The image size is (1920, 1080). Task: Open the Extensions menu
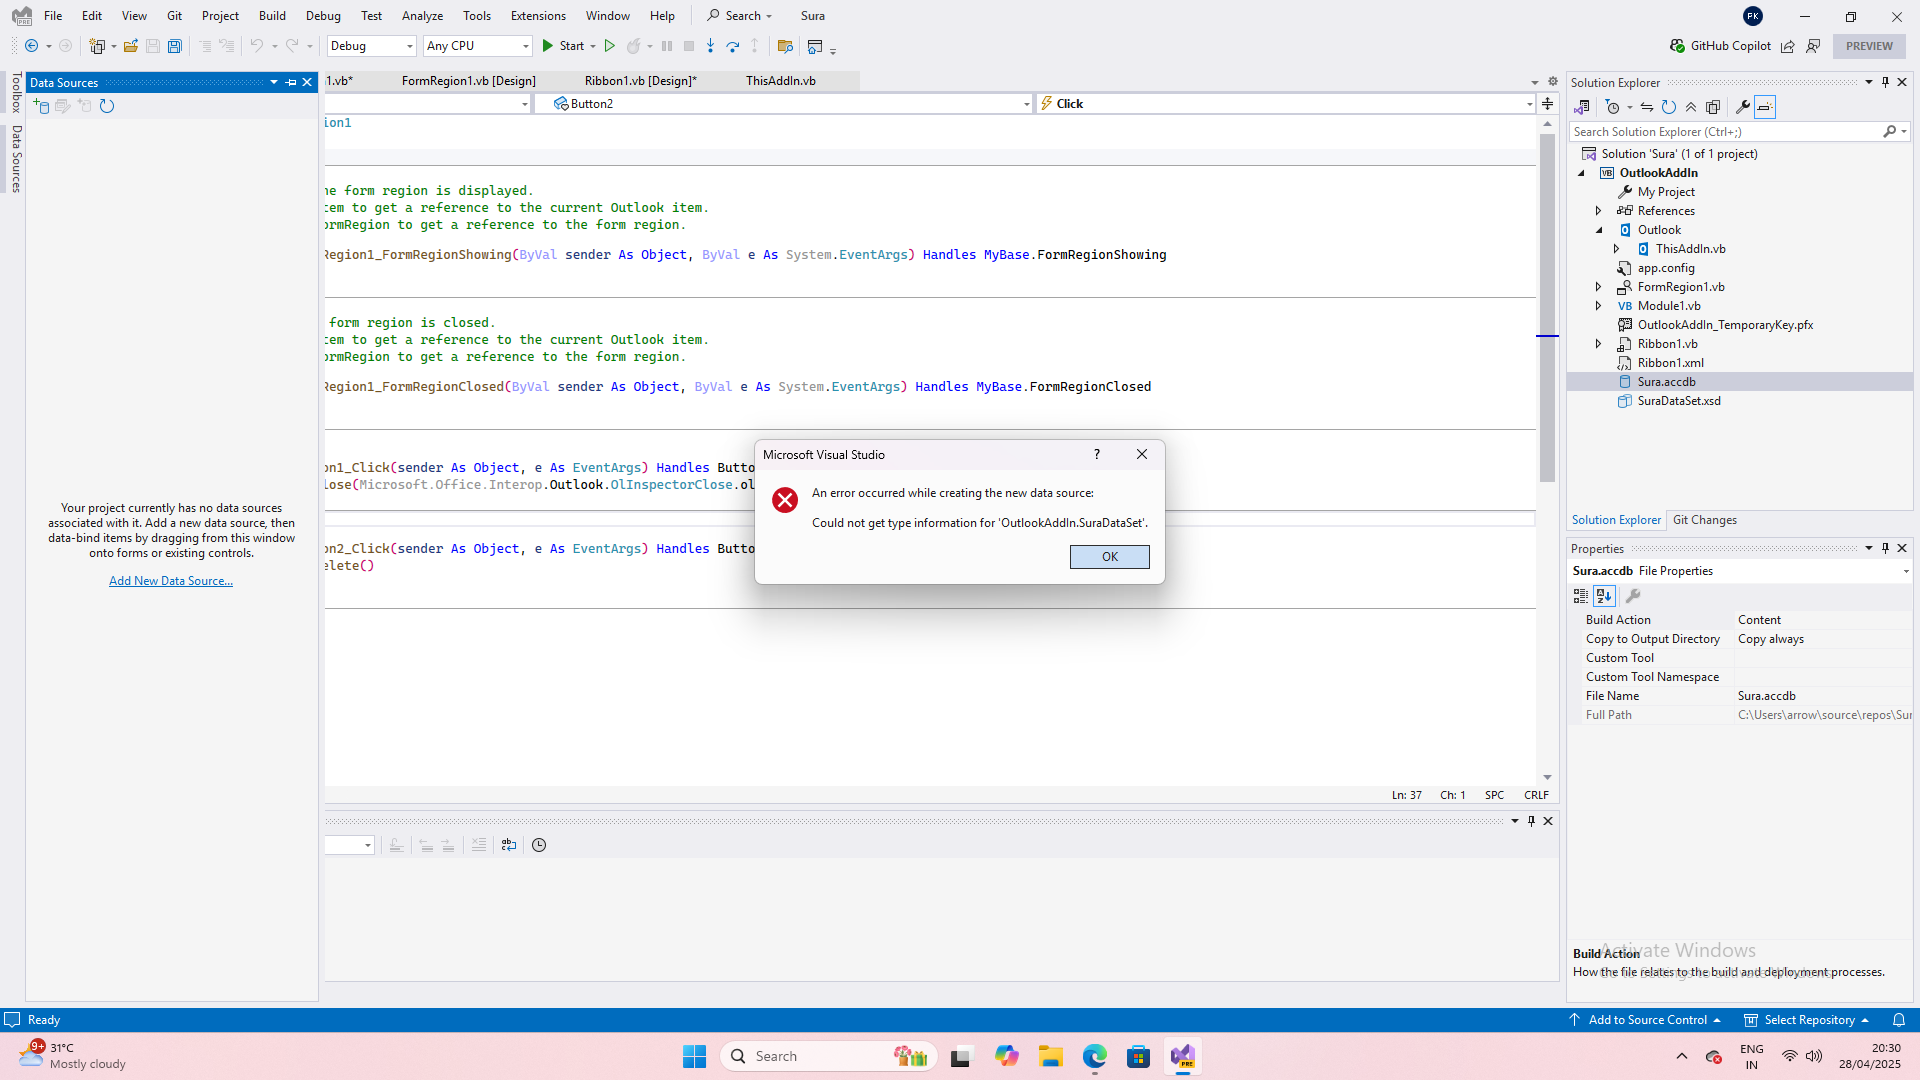[x=538, y=16]
